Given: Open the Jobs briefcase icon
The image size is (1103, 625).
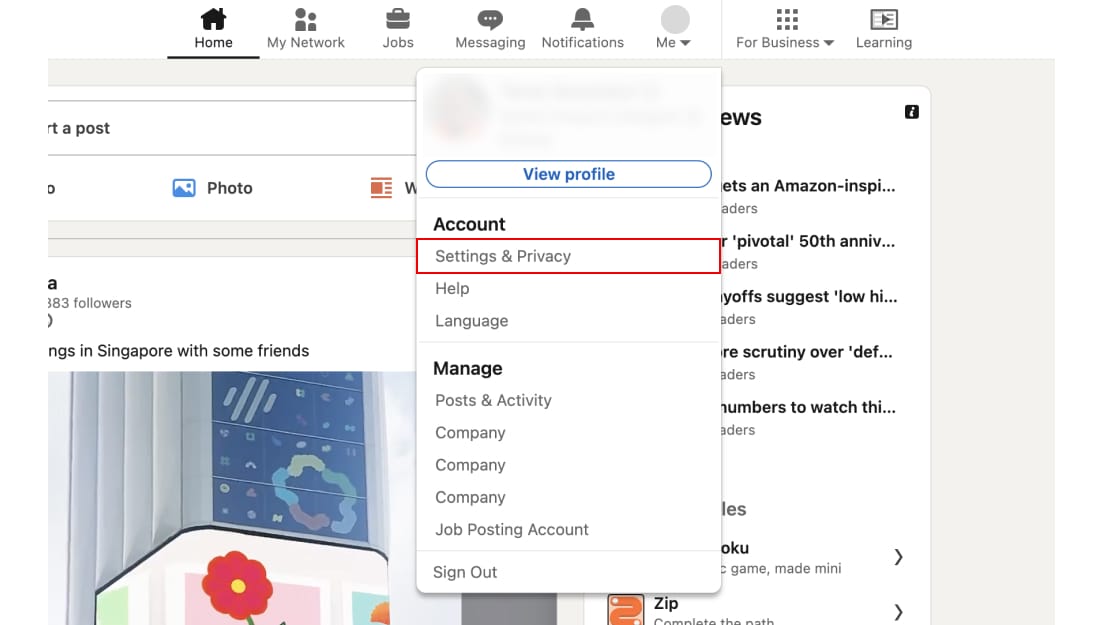Looking at the screenshot, I should (397, 19).
